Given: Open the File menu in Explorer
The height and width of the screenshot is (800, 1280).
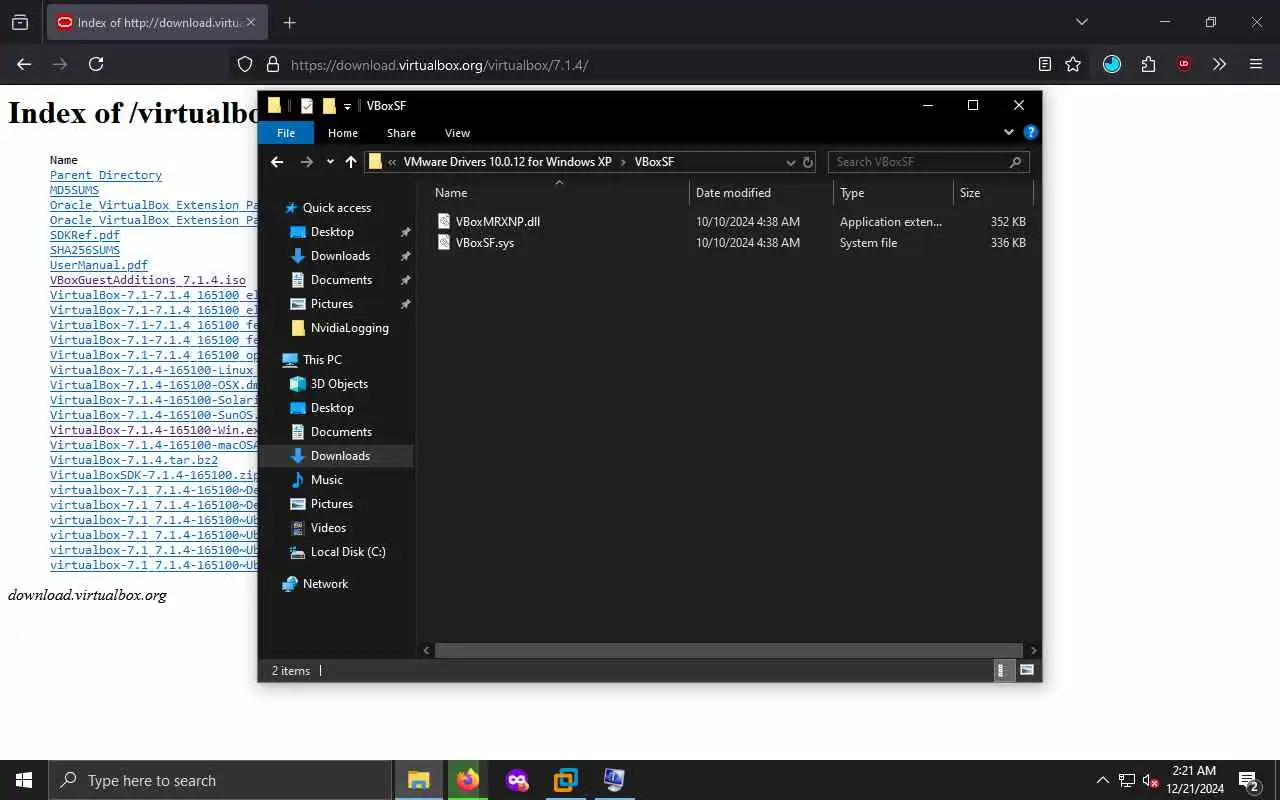Looking at the screenshot, I should pyautogui.click(x=286, y=133).
